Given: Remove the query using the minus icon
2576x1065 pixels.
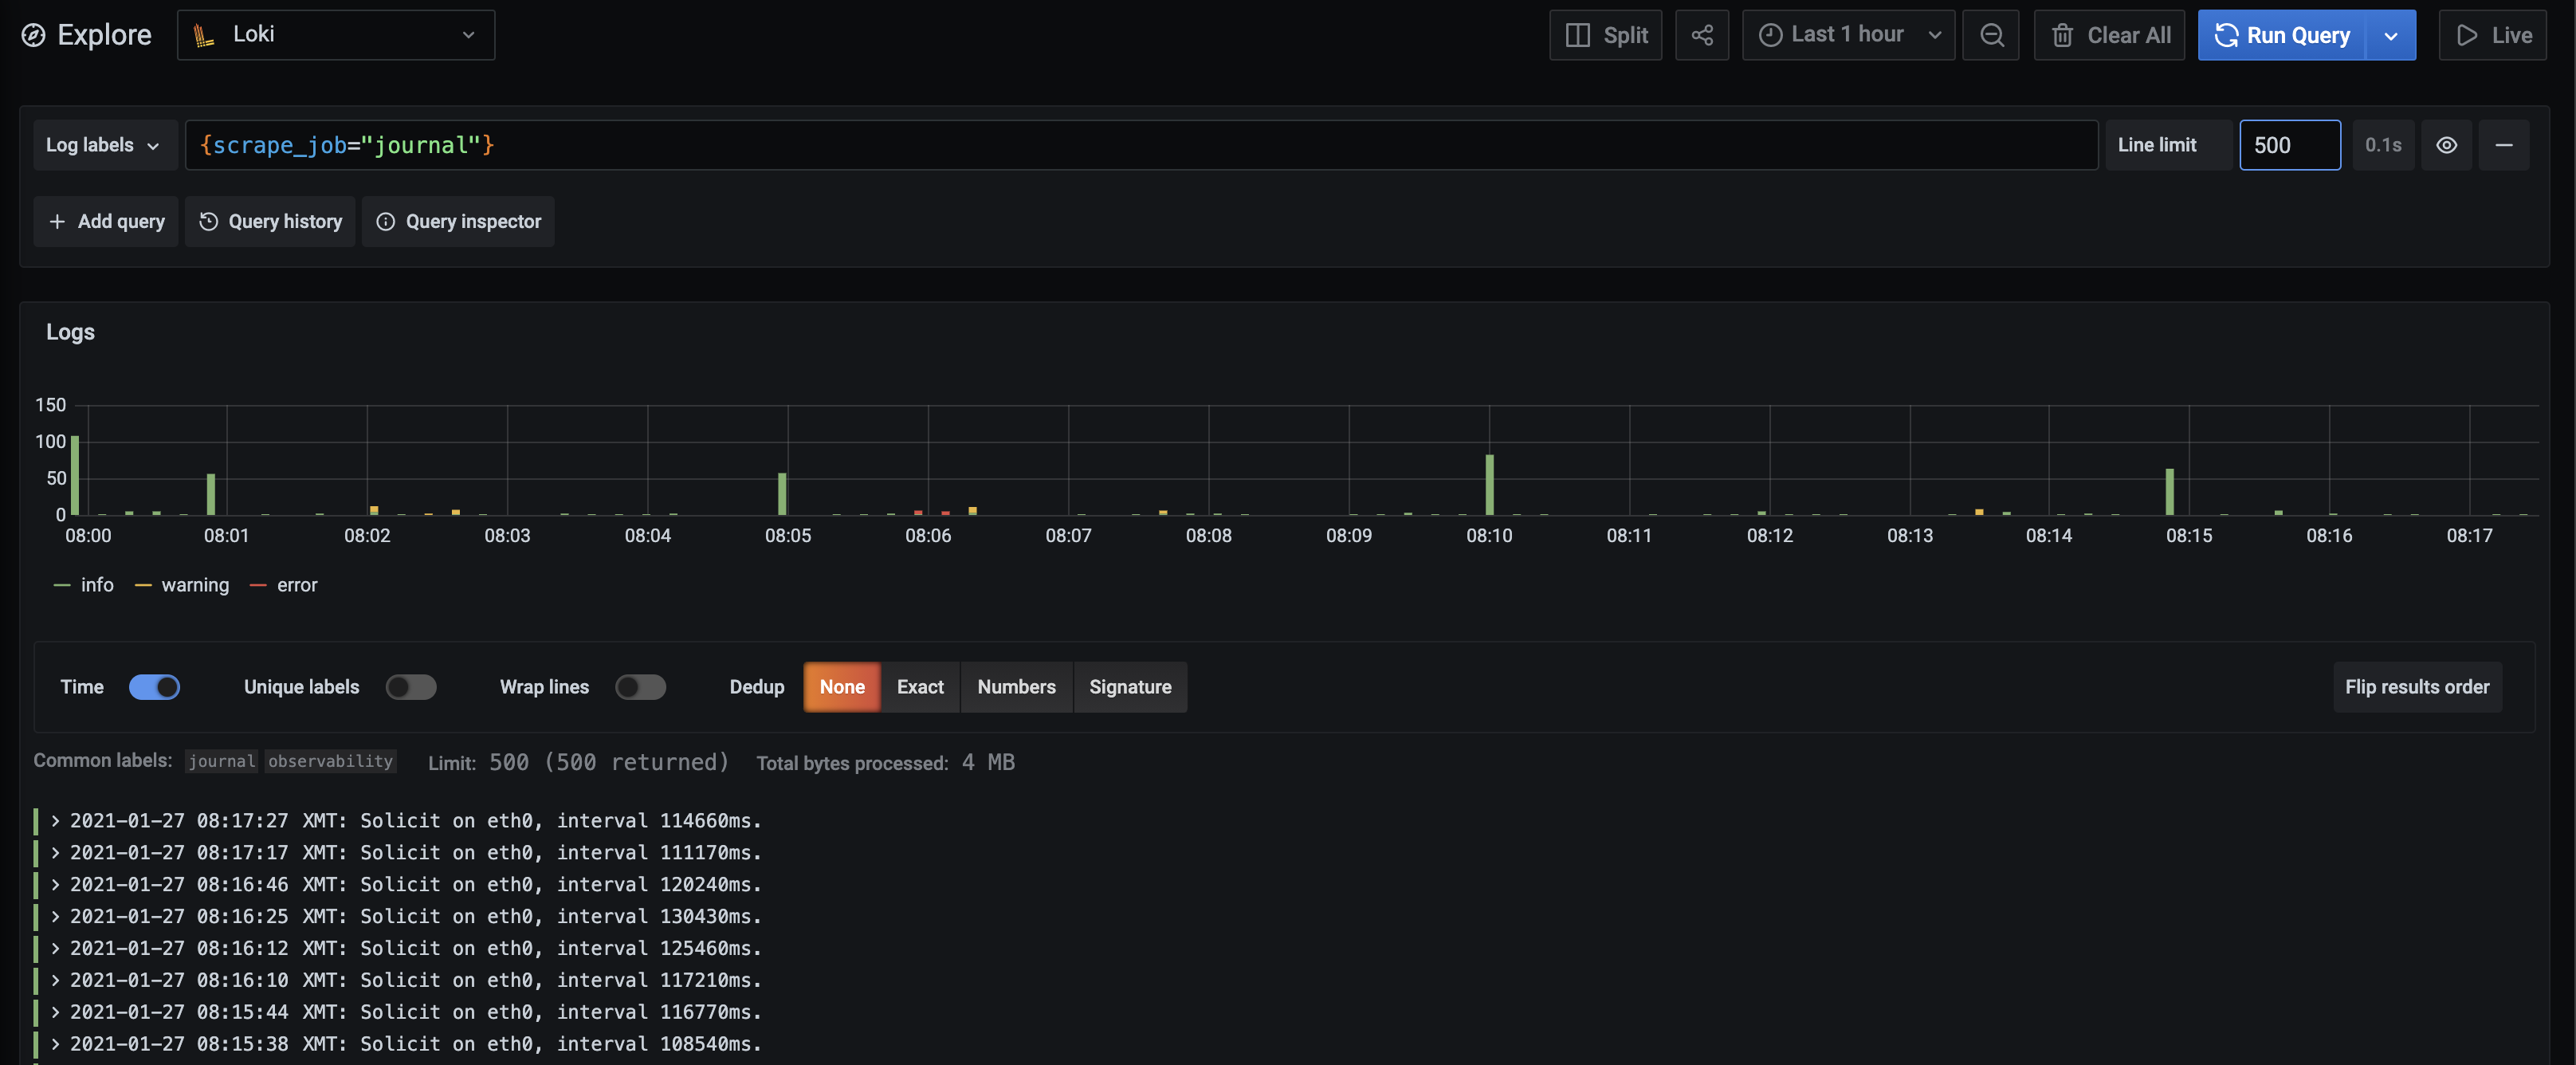Looking at the screenshot, I should 2506,145.
